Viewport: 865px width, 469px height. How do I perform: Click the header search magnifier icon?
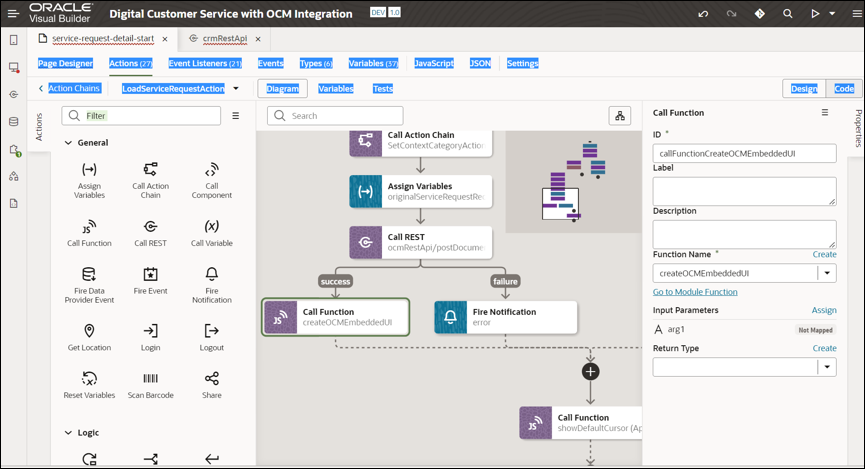click(788, 14)
